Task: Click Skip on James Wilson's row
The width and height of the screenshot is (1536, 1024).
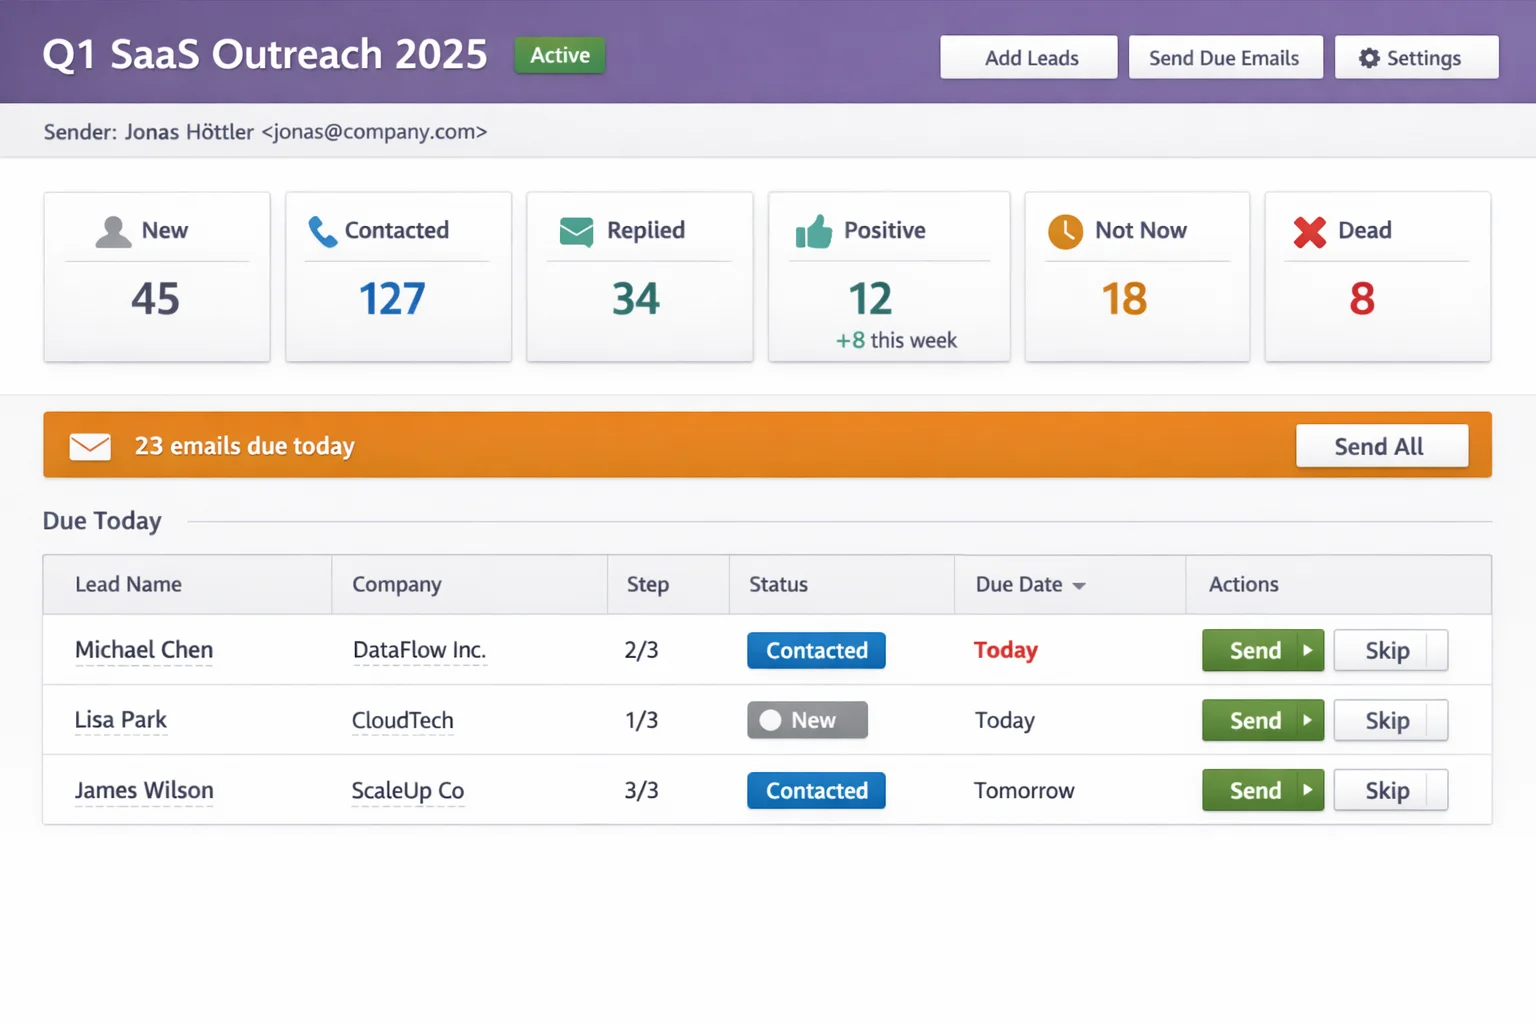Action: click(x=1390, y=790)
